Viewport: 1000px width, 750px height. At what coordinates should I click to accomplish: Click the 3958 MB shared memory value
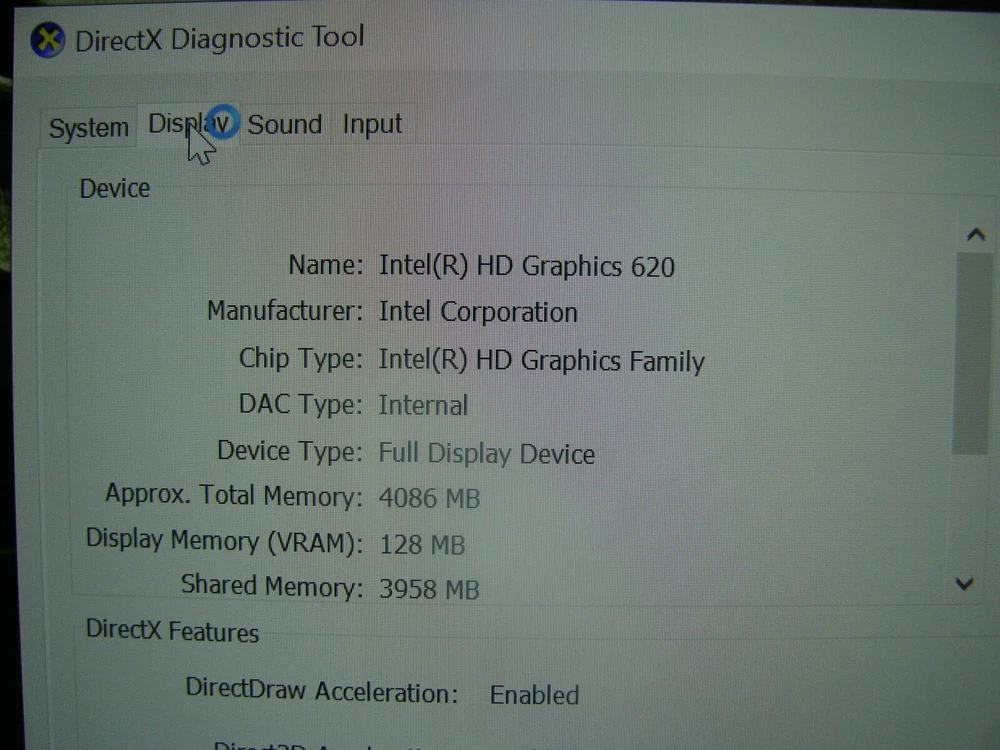coord(429,590)
